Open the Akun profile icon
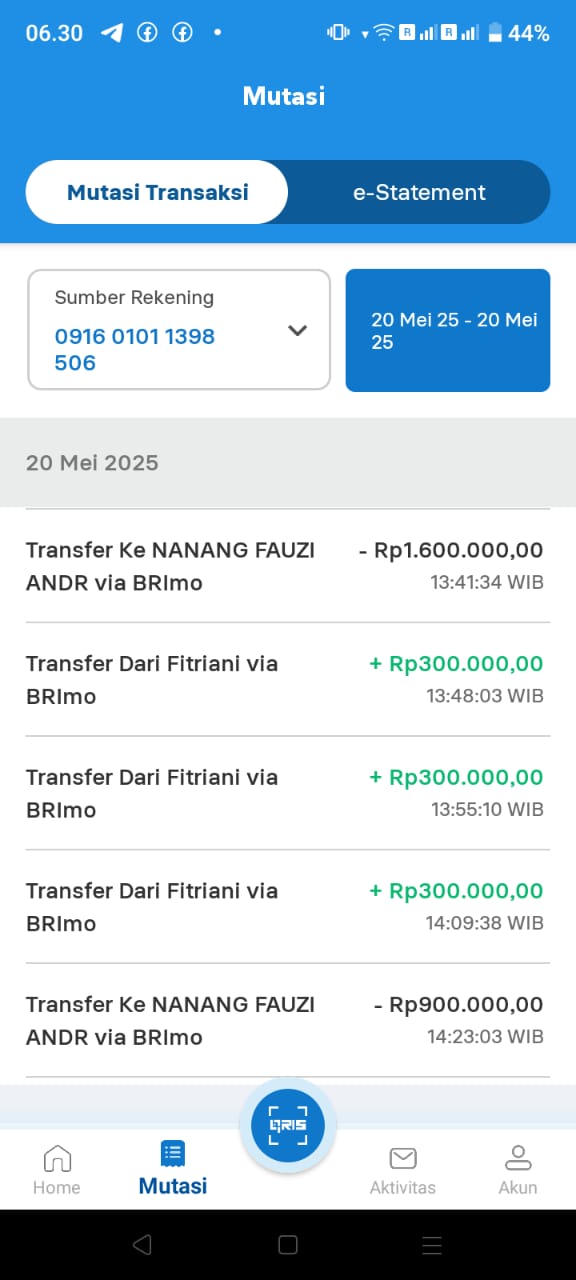Screen dimensions: 576x1280 click(518, 1158)
